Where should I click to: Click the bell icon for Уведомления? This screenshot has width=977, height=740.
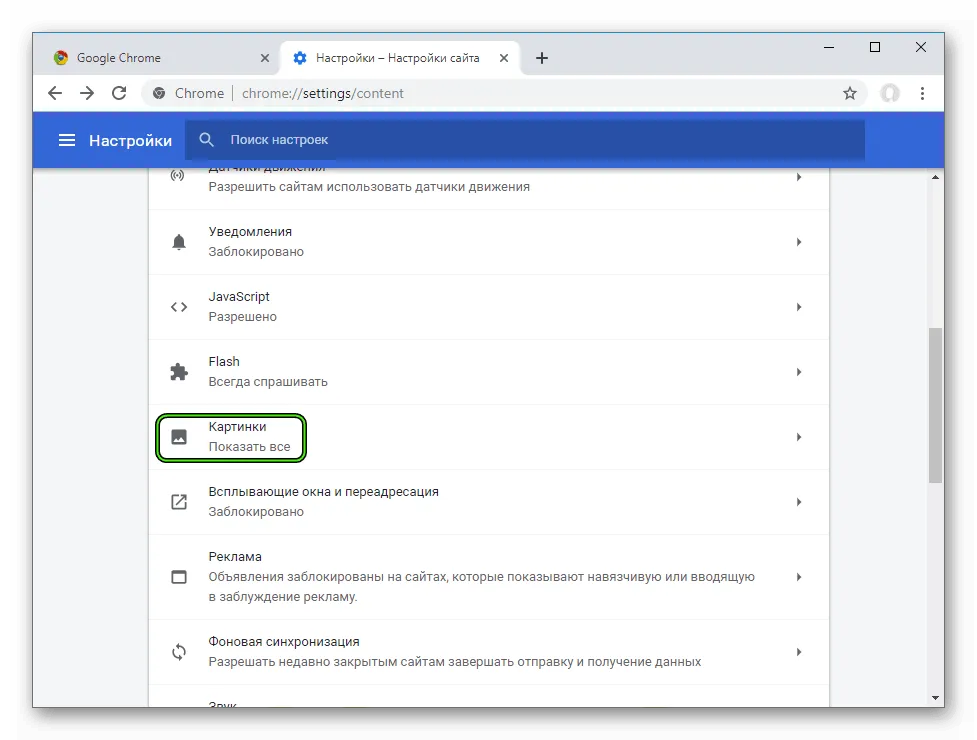pyautogui.click(x=179, y=242)
